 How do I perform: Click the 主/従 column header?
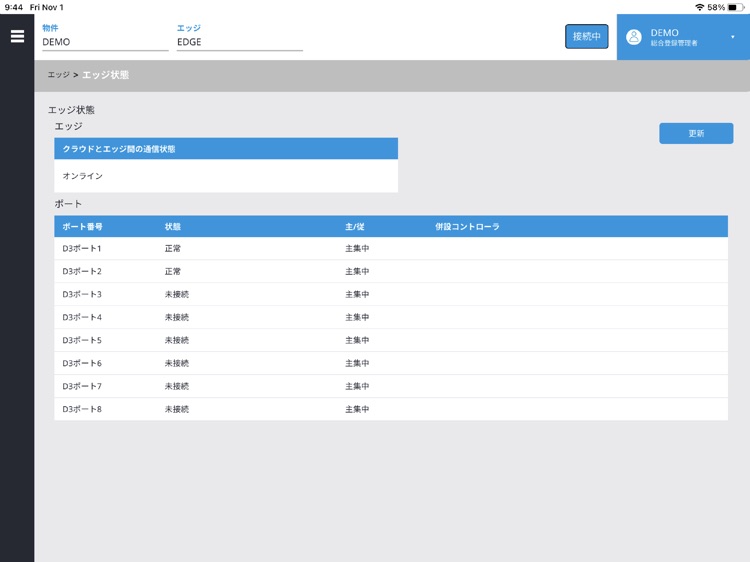pyautogui.click(x=354, y=227)
